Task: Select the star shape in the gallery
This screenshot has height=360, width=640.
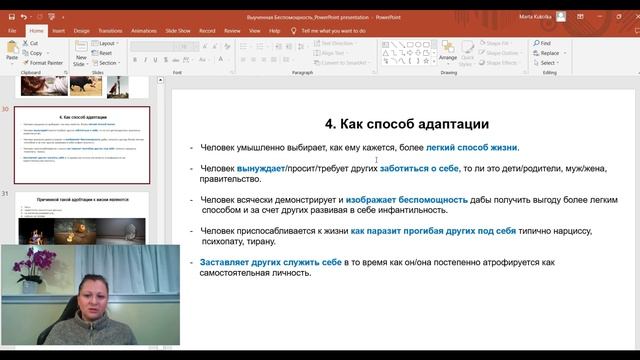Action: (x=427, y=61)
